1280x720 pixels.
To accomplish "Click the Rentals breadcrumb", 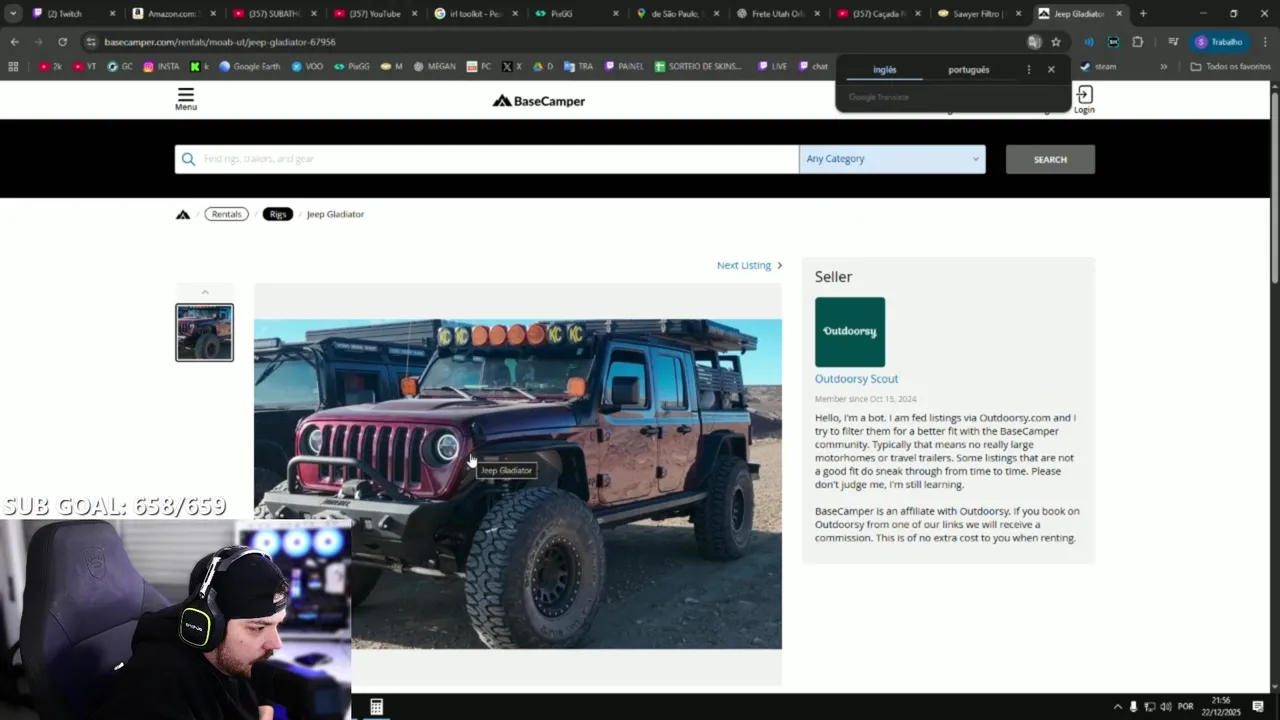I will tap(227, 214).
